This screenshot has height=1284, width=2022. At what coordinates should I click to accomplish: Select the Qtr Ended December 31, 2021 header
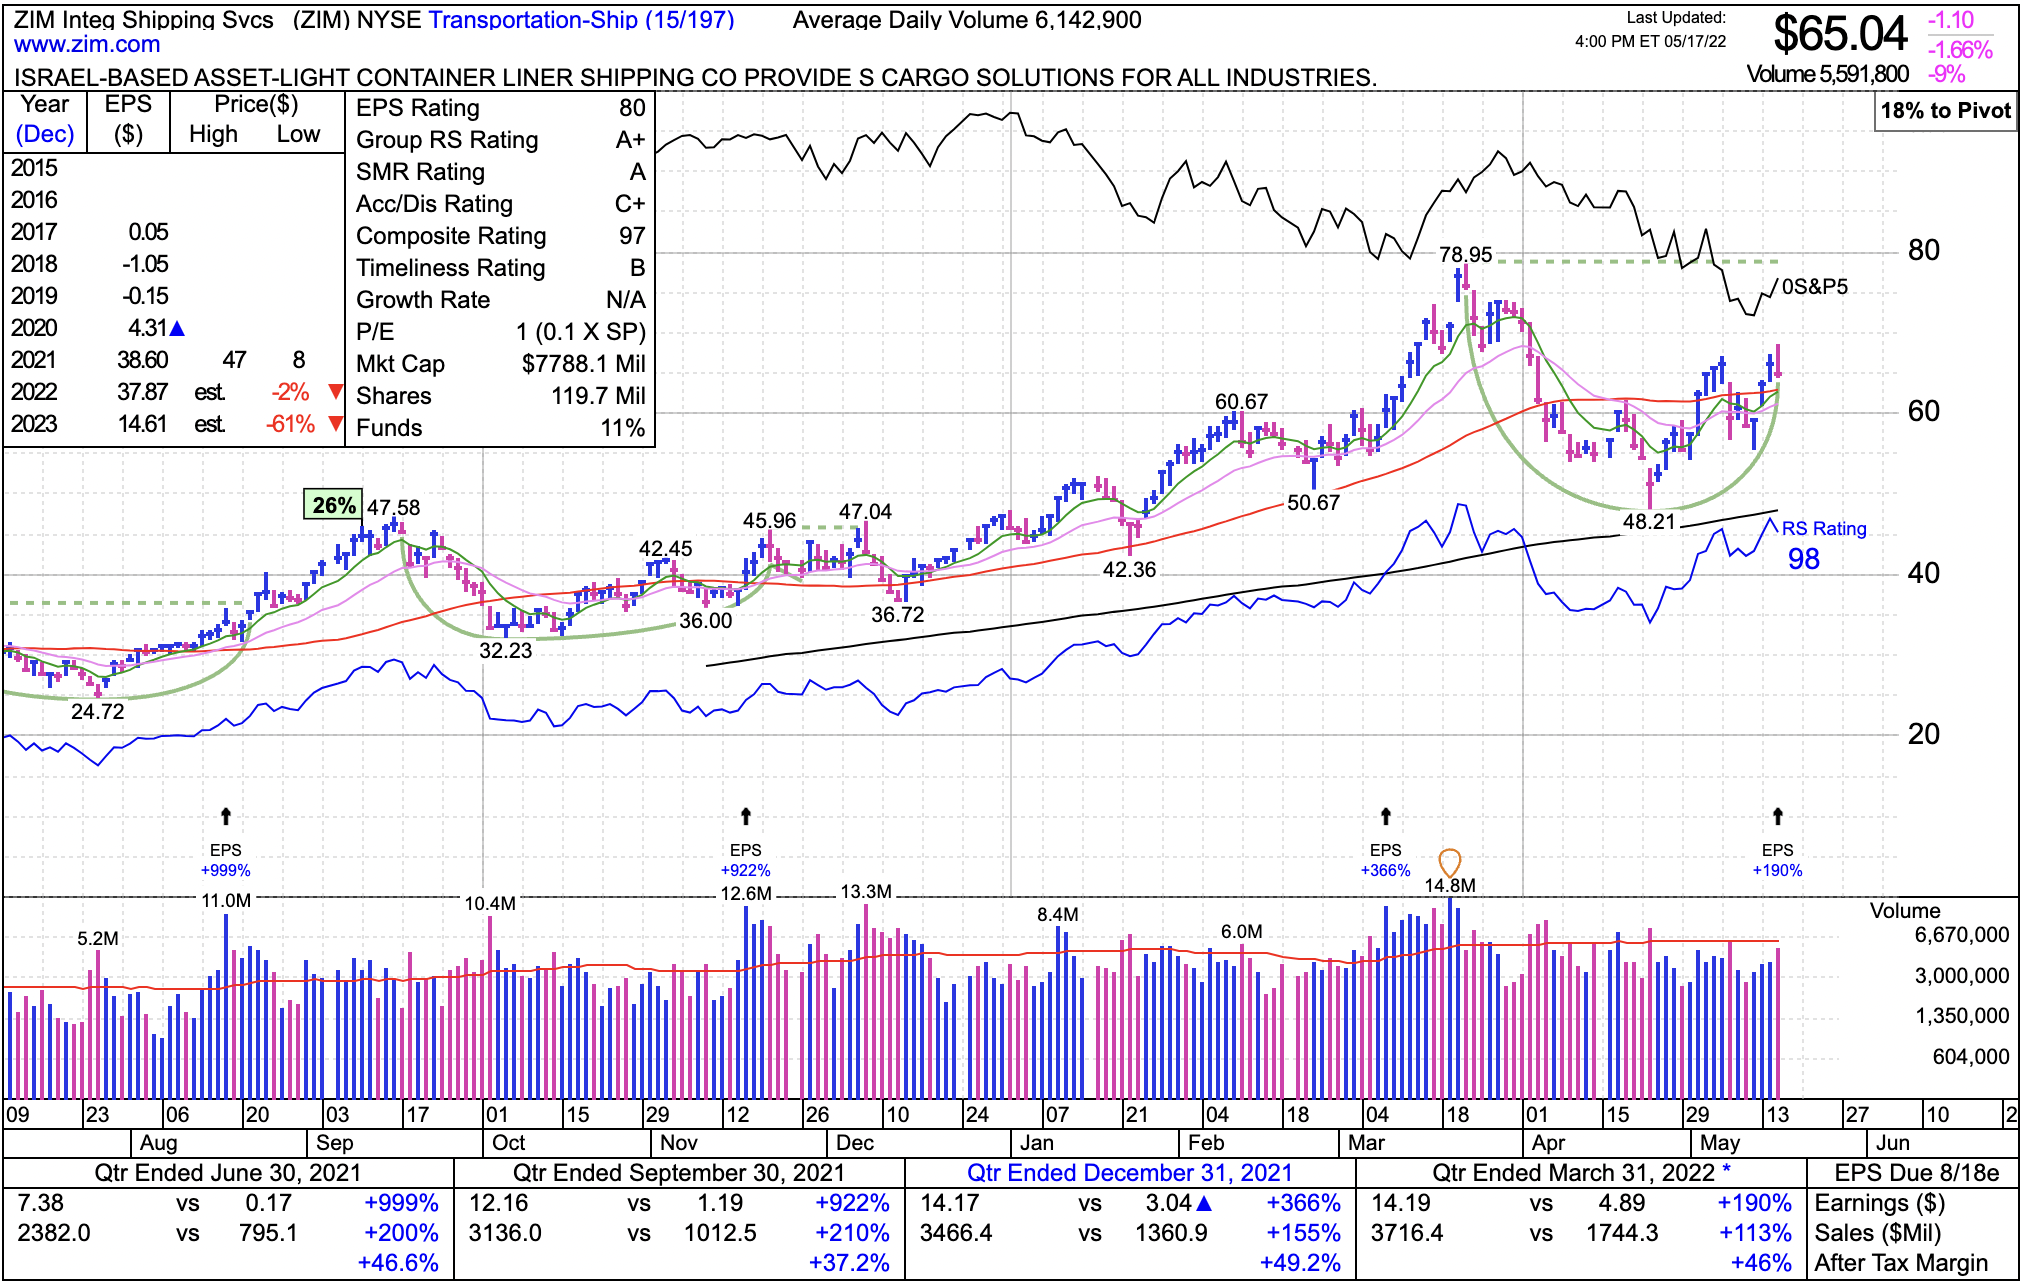[1129, 1173]
